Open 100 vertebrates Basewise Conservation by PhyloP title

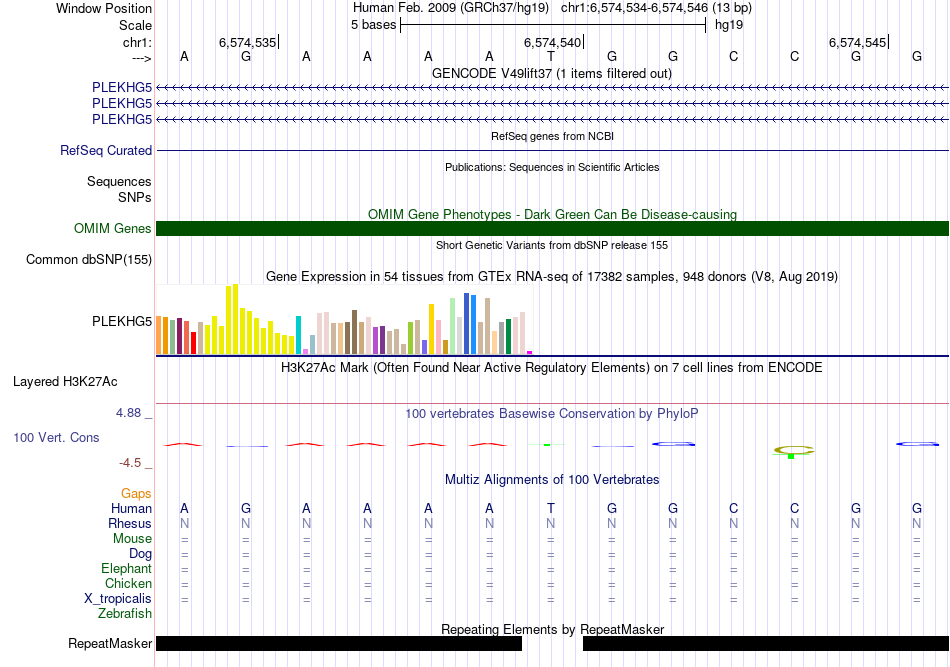(552, 413)
